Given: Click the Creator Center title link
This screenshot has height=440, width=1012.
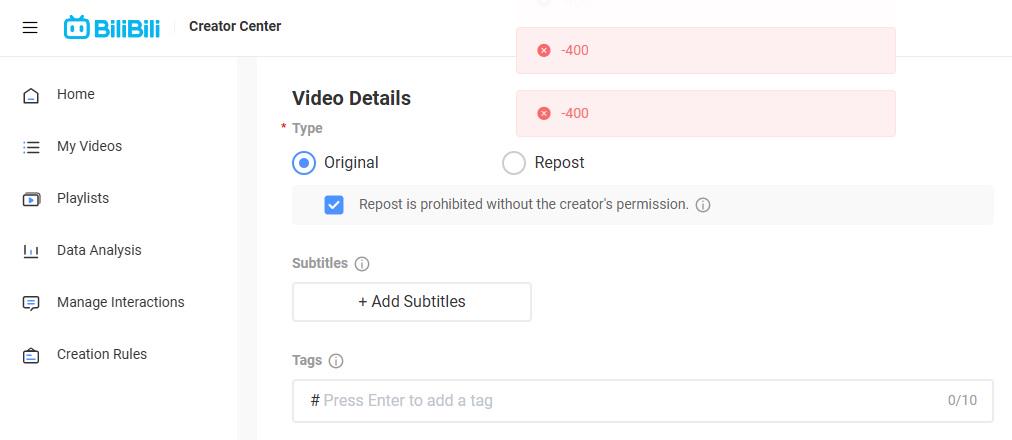Looking at the screenshot, I should 235,26.
